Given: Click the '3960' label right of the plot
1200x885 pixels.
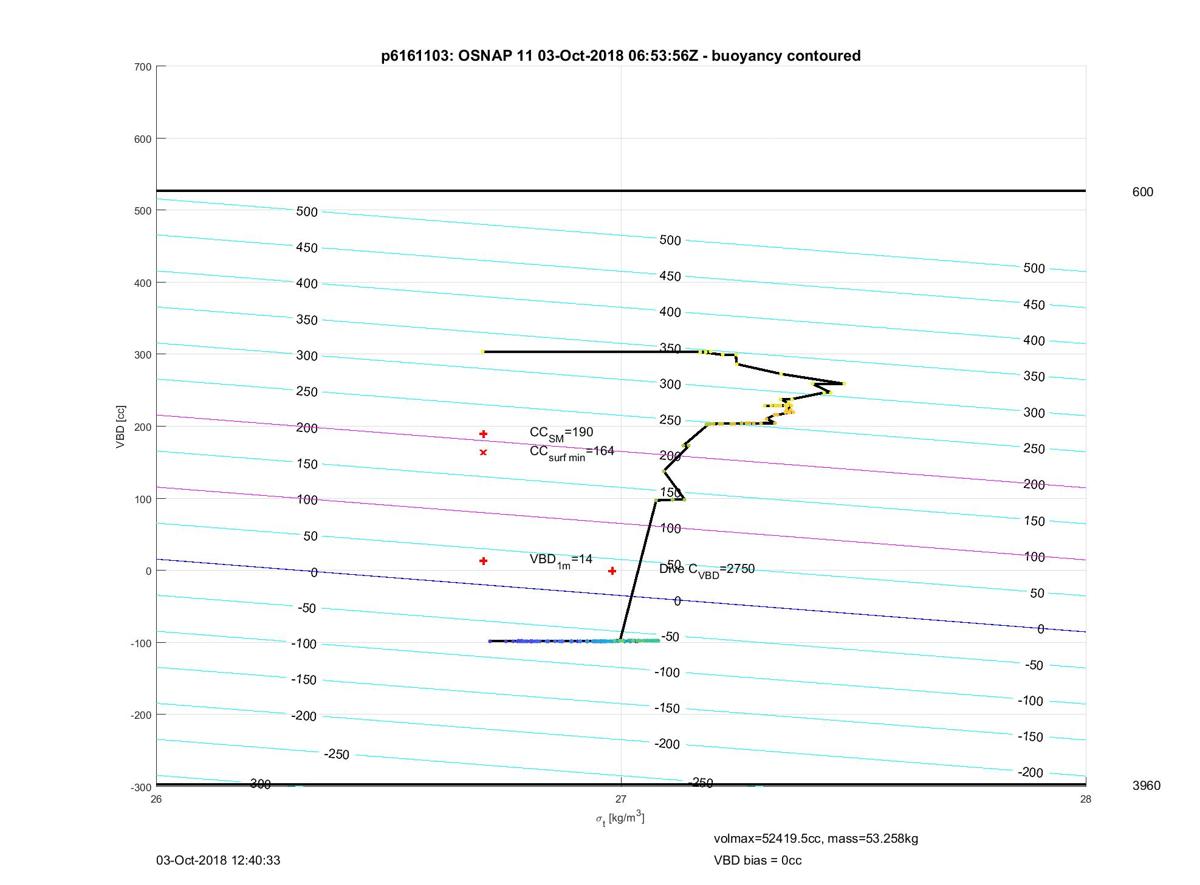Looking at the screenshot, I should [x=1146, y=786].
